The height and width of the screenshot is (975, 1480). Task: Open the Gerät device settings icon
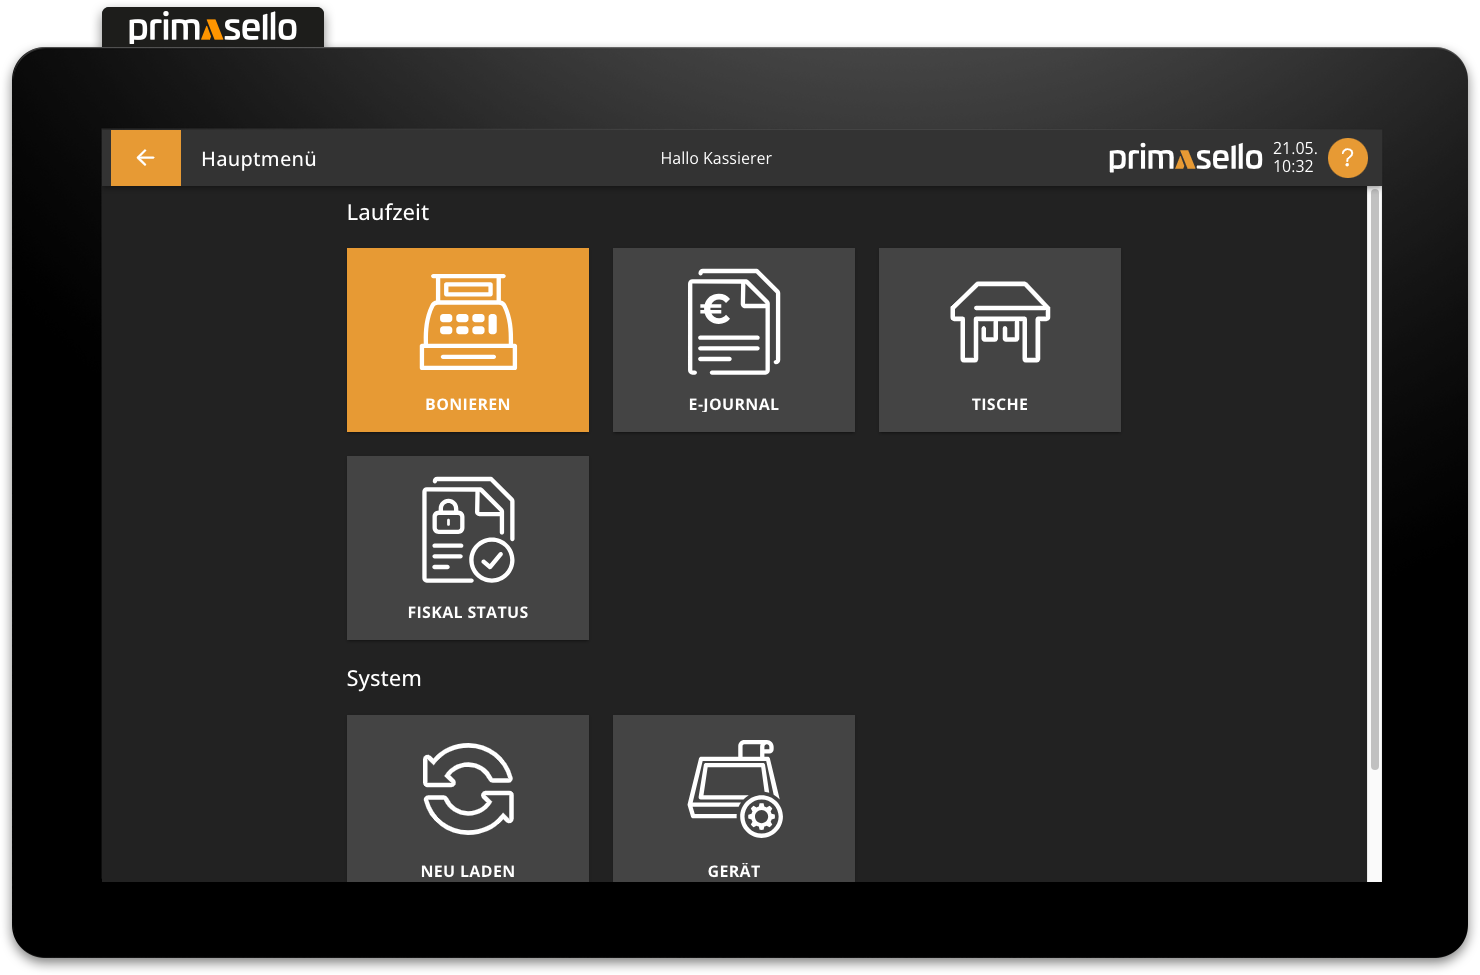coord(735,789)
